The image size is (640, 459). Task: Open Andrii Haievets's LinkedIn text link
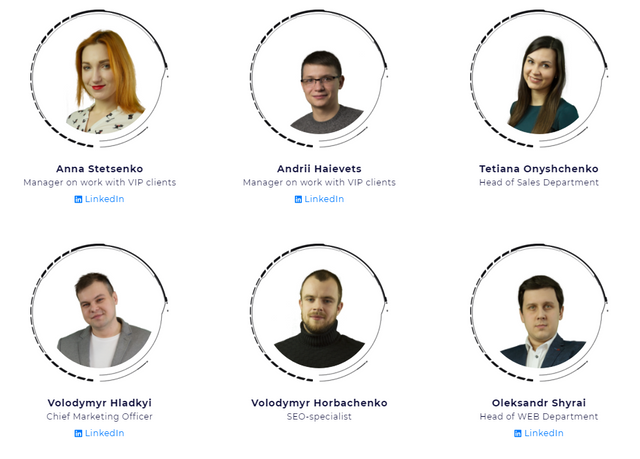click(x=324, y=199)
